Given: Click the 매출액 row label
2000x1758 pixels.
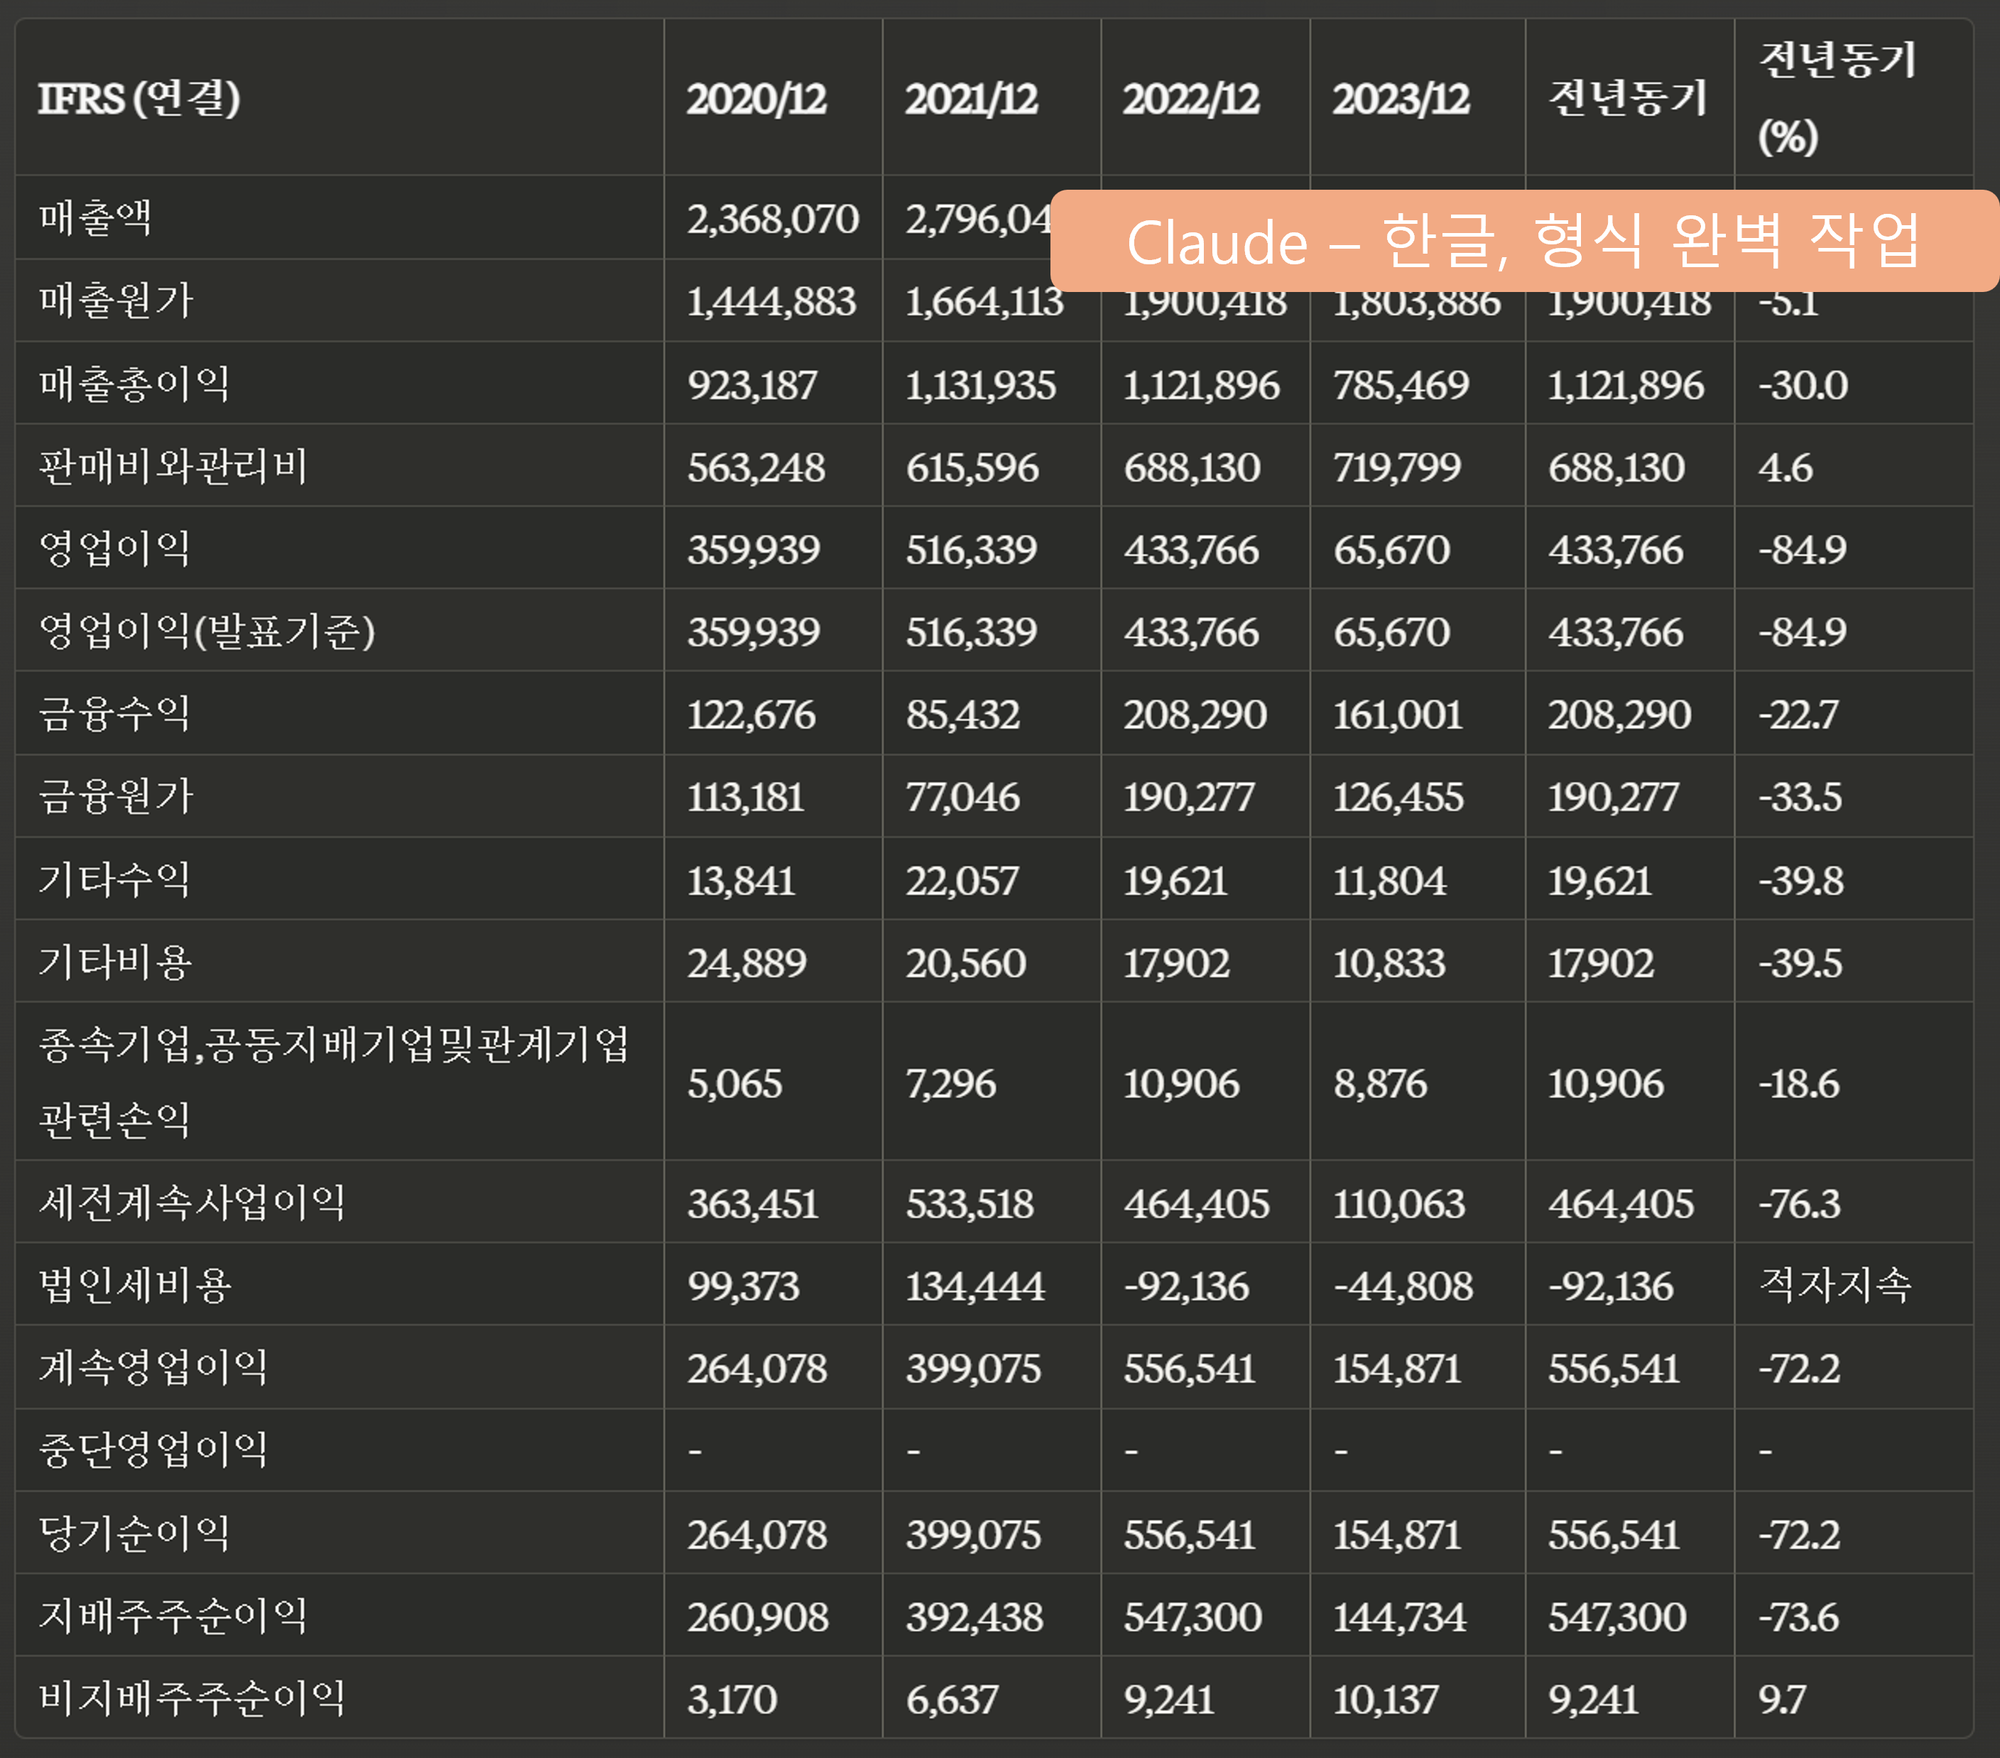Looking at the screenshot, I should pyautogui.click(x=96, y=218).
